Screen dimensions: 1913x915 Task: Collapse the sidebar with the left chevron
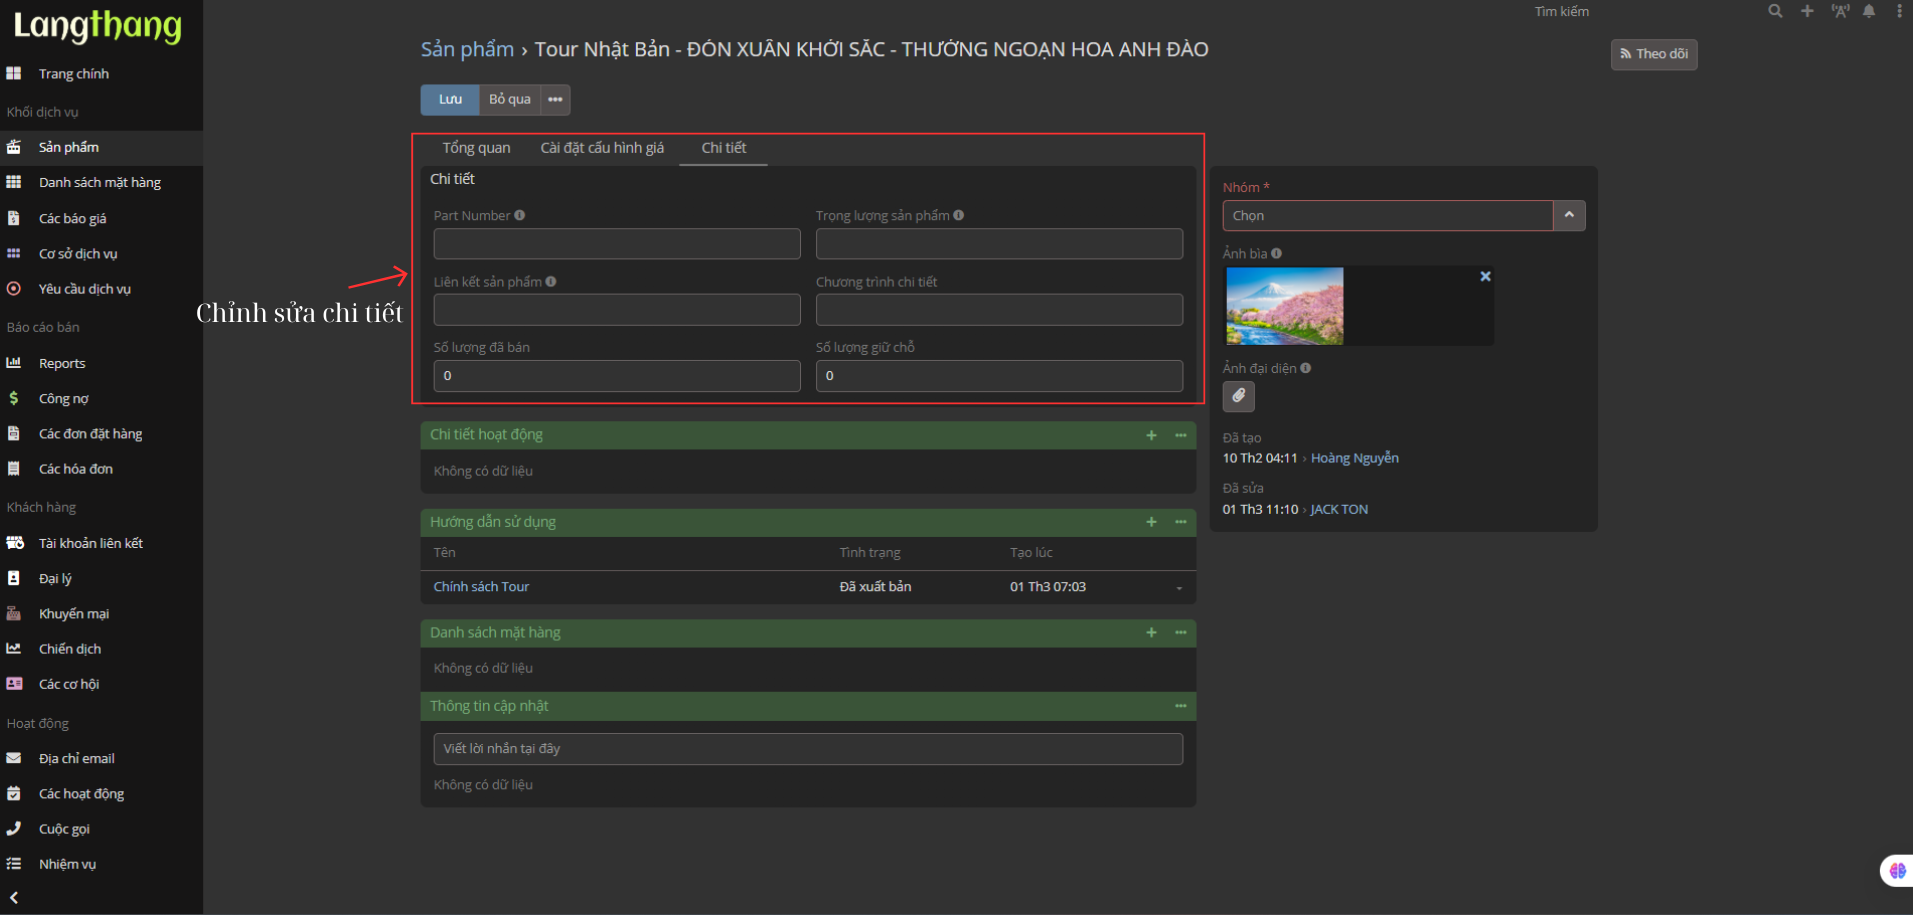(x=14, y=898)
